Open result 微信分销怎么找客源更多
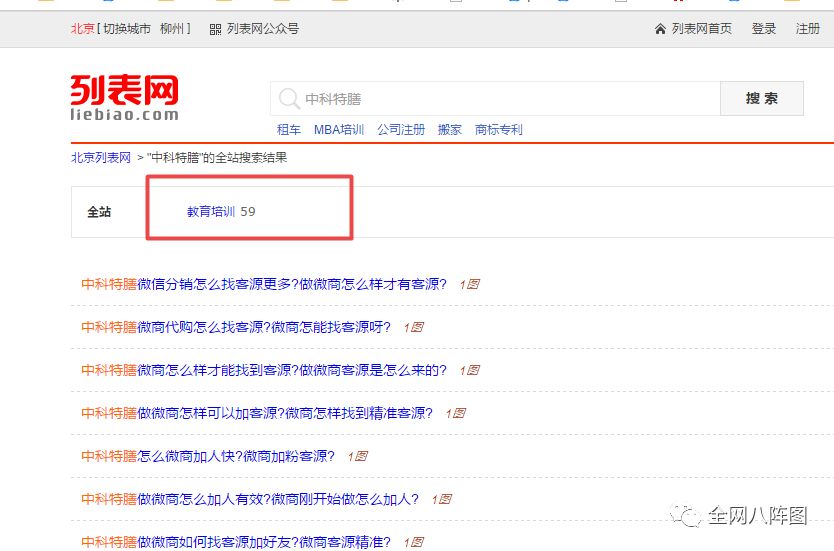 pyautogui.click(x=264, y=284)
